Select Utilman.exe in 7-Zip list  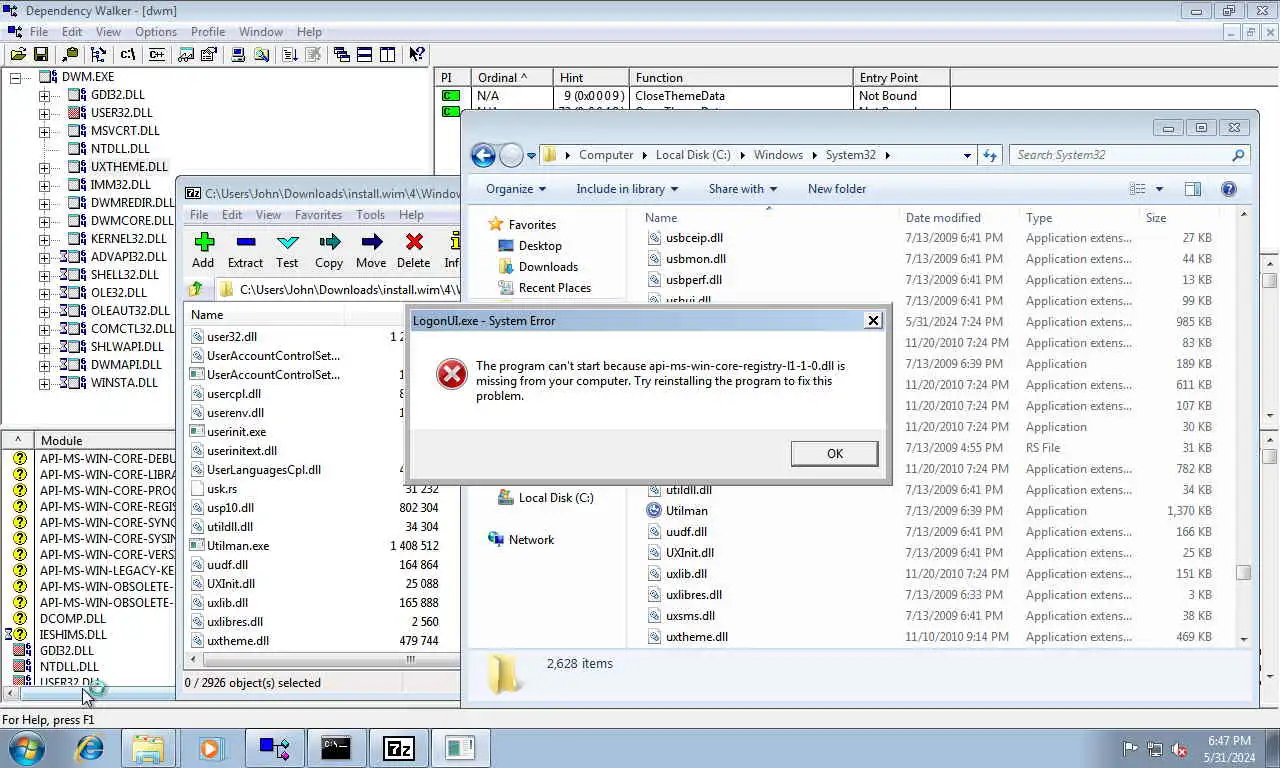238,546
